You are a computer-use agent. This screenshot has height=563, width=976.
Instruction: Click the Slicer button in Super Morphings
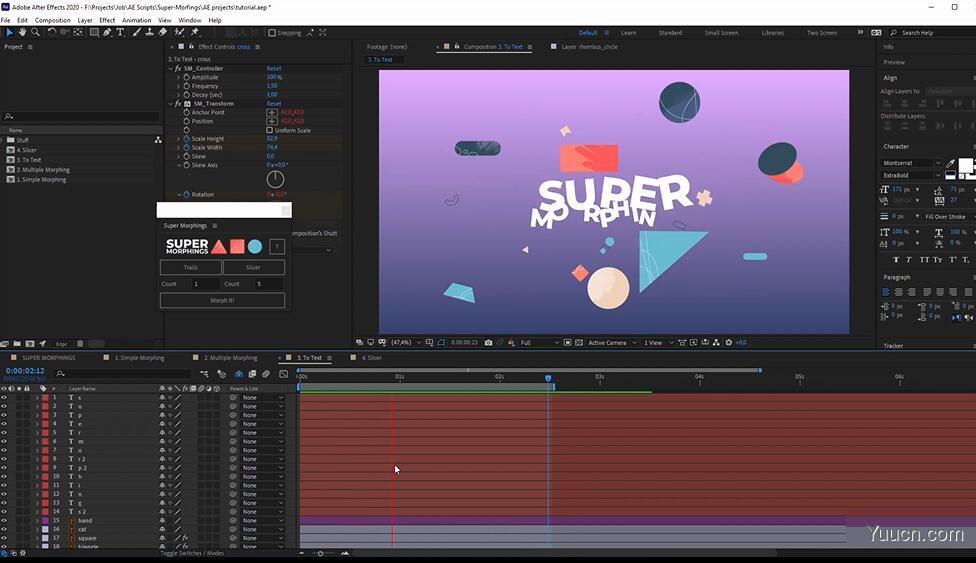(253, 267)
